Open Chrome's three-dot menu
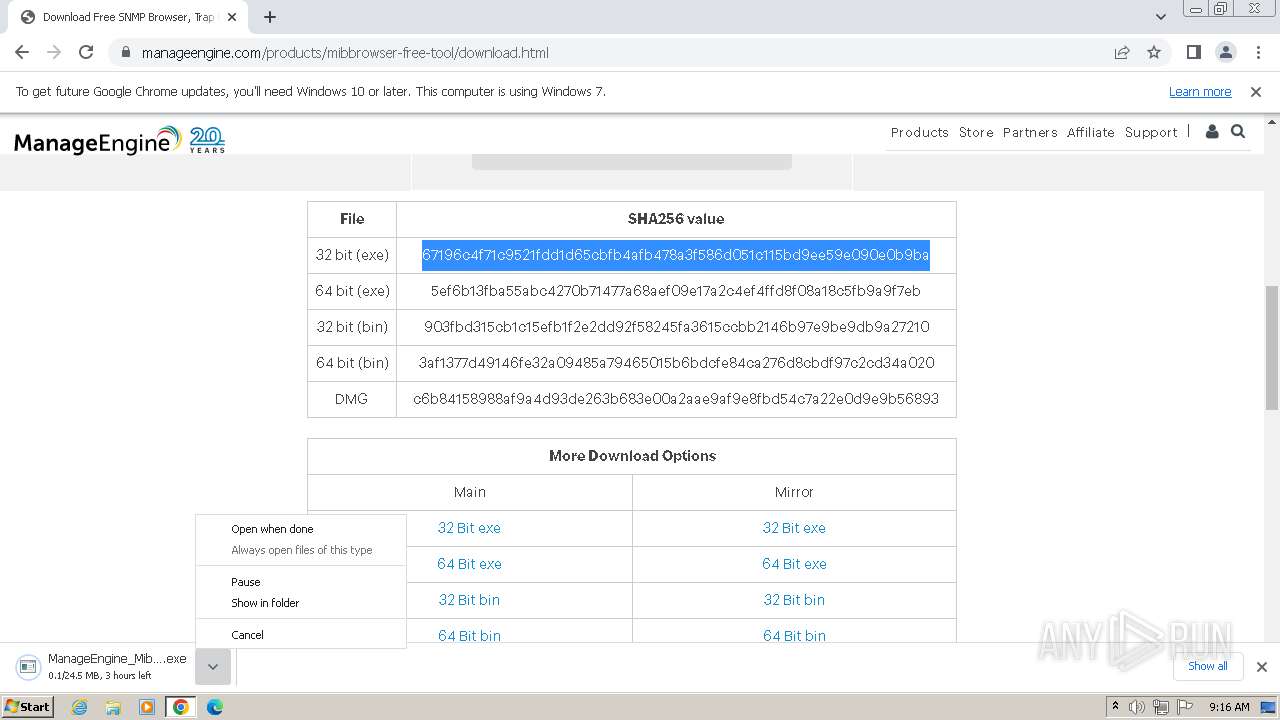Screen dimensions: 1280x720 (x=1258, y=52)
